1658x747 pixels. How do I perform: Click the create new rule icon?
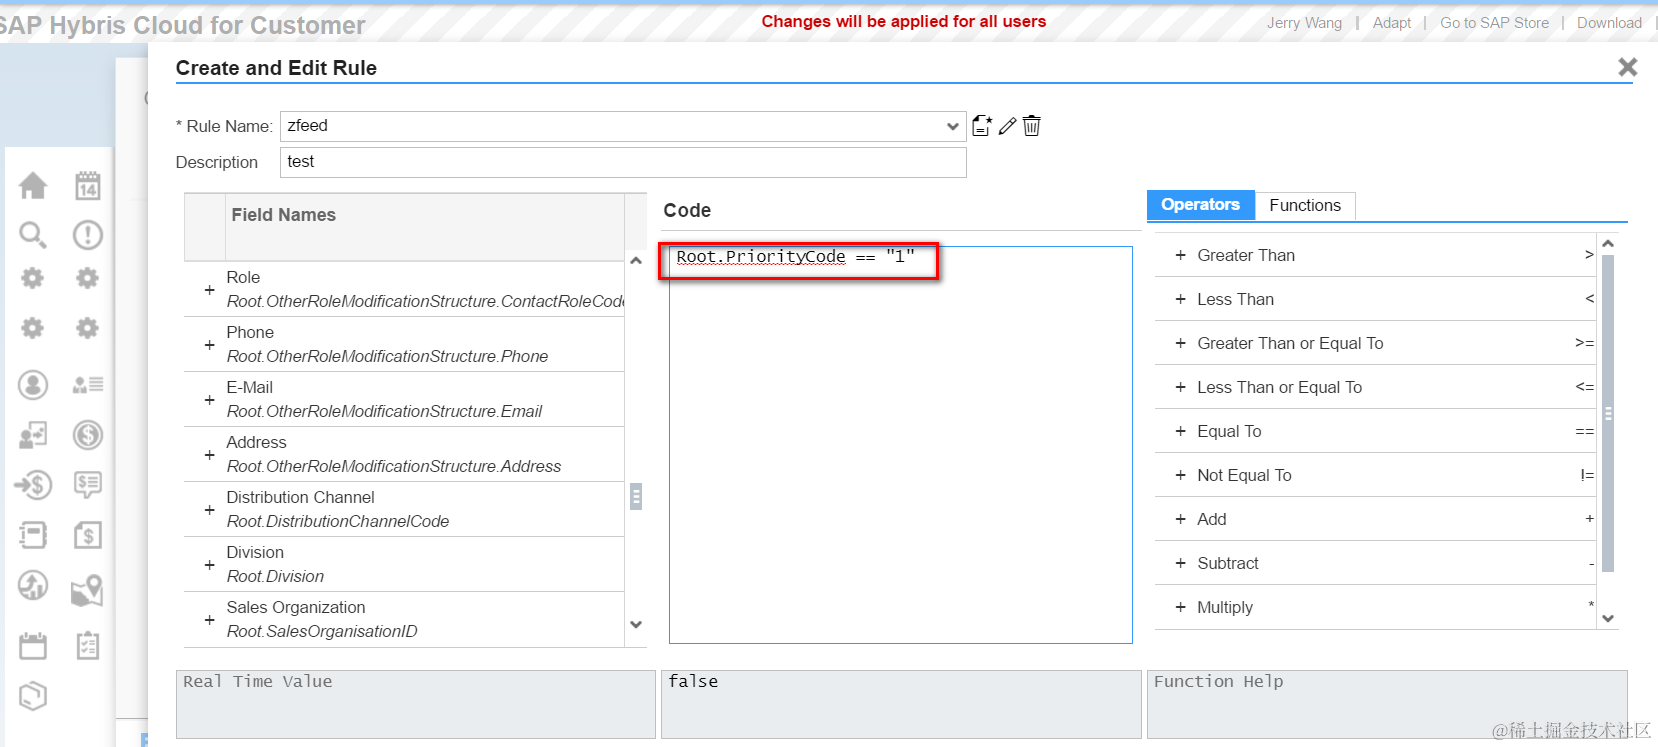pyautogui.click(x=982, y=125)
